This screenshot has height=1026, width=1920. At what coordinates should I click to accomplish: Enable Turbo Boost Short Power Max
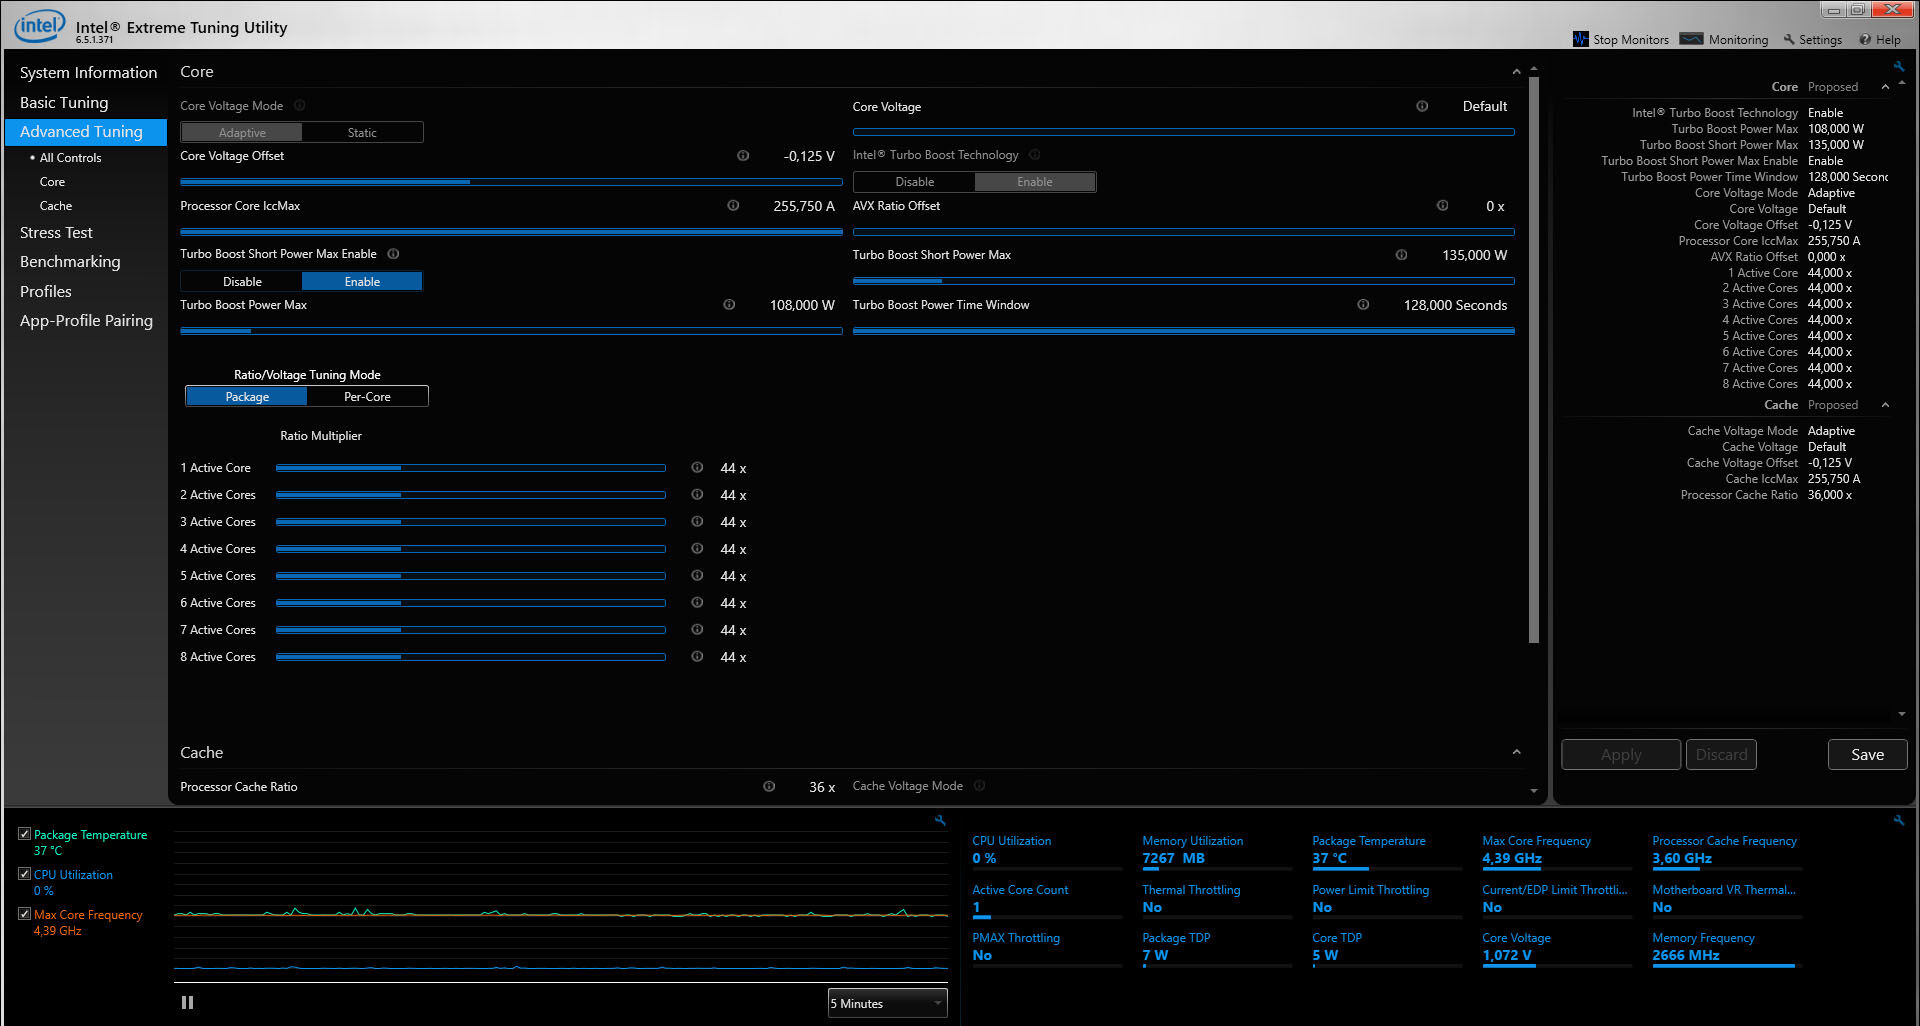(362, 281)
